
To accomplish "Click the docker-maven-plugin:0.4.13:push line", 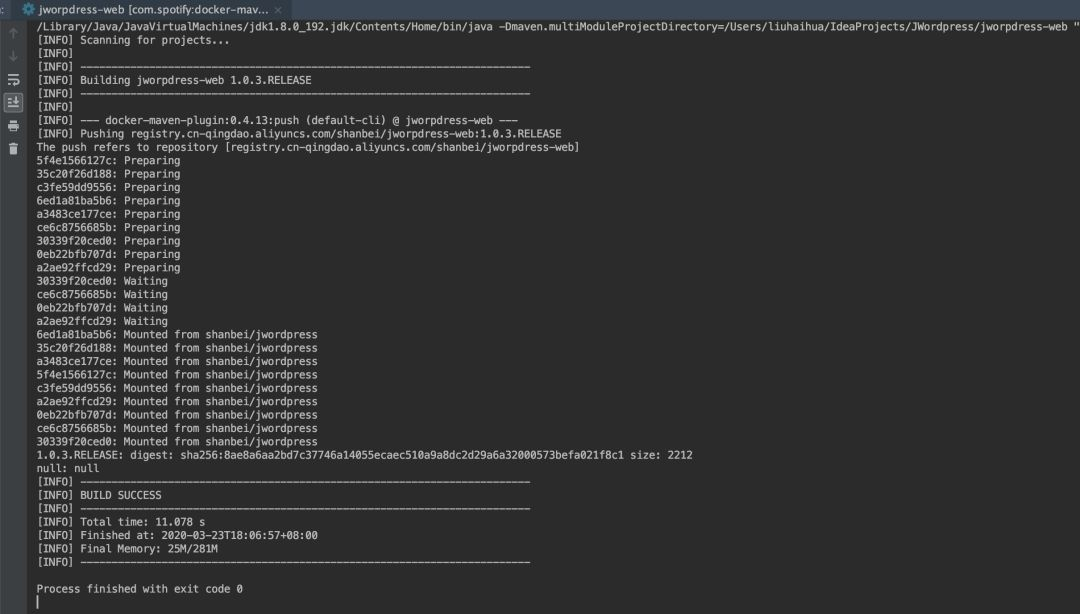I will tap(277, 120).
